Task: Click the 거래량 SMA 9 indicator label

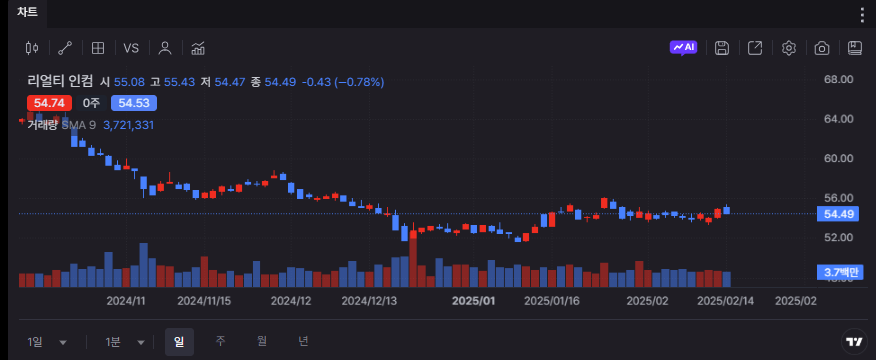Action: tap(61, 125)
